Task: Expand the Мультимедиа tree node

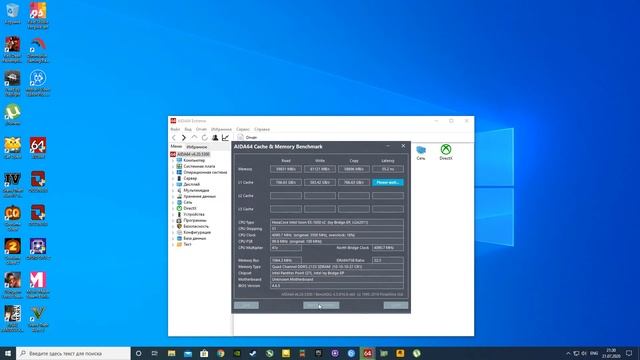Action: [173, 190]
